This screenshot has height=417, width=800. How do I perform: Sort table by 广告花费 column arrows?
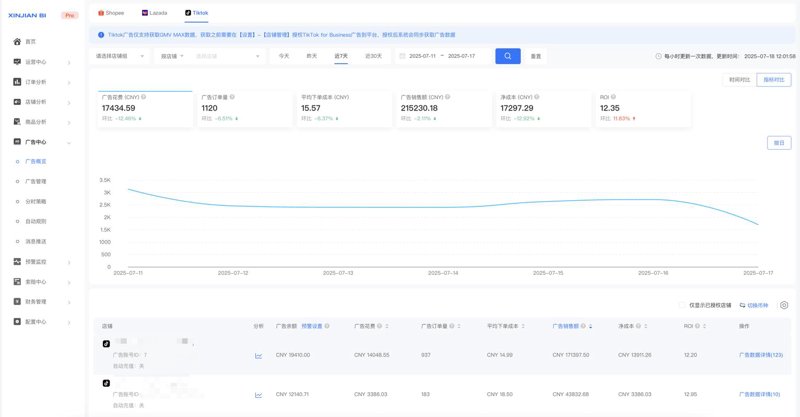(387, 326)
